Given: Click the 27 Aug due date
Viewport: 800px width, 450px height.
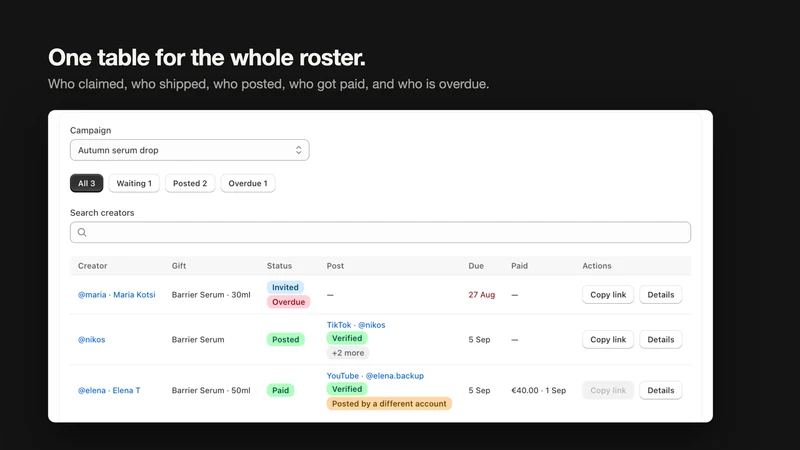Looking at the screenshot, I should point(482,294).
